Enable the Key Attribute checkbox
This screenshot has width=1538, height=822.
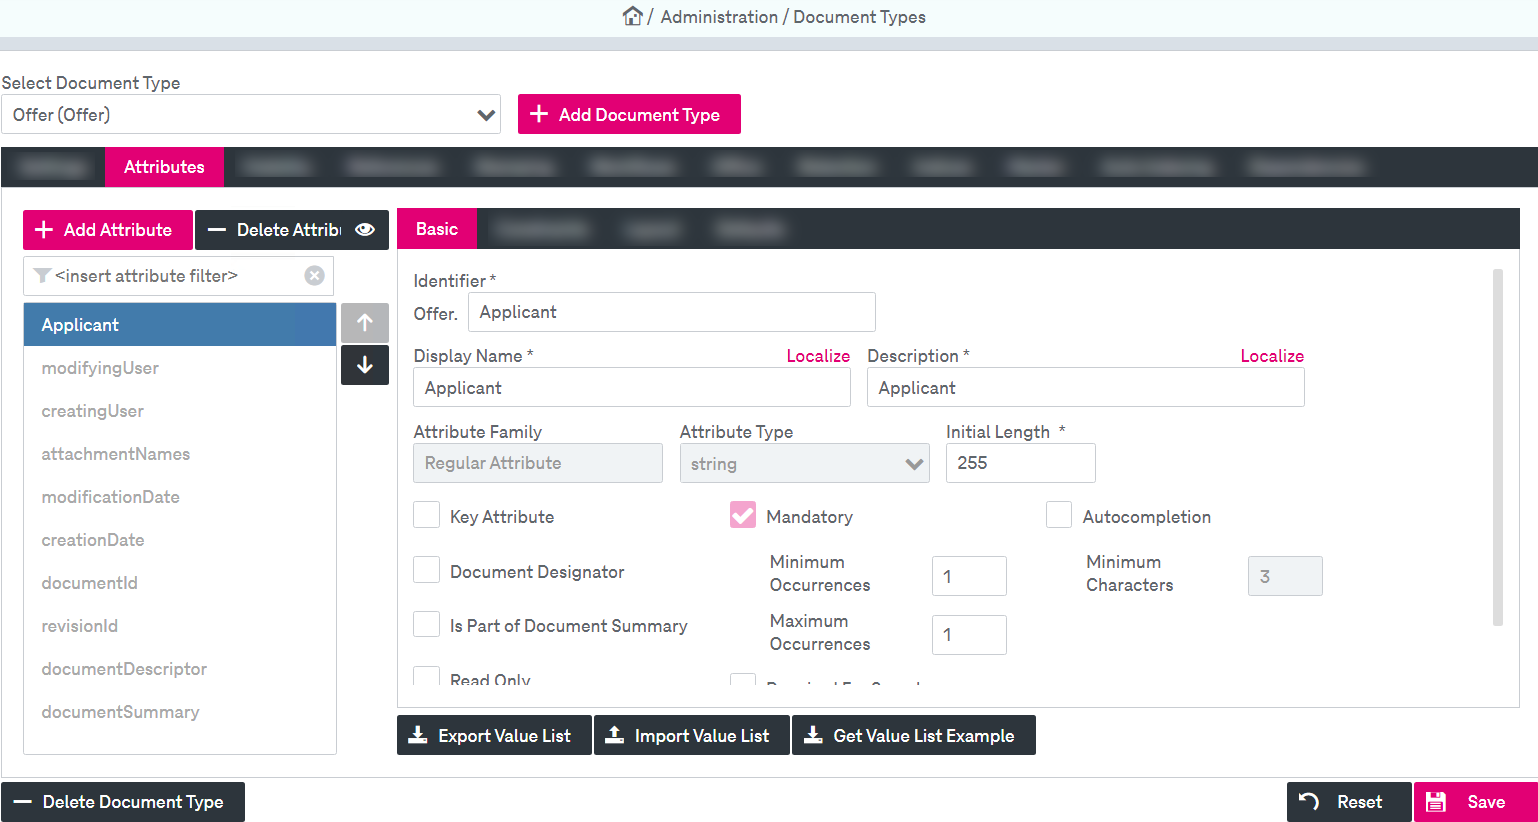tap(427, 515)
